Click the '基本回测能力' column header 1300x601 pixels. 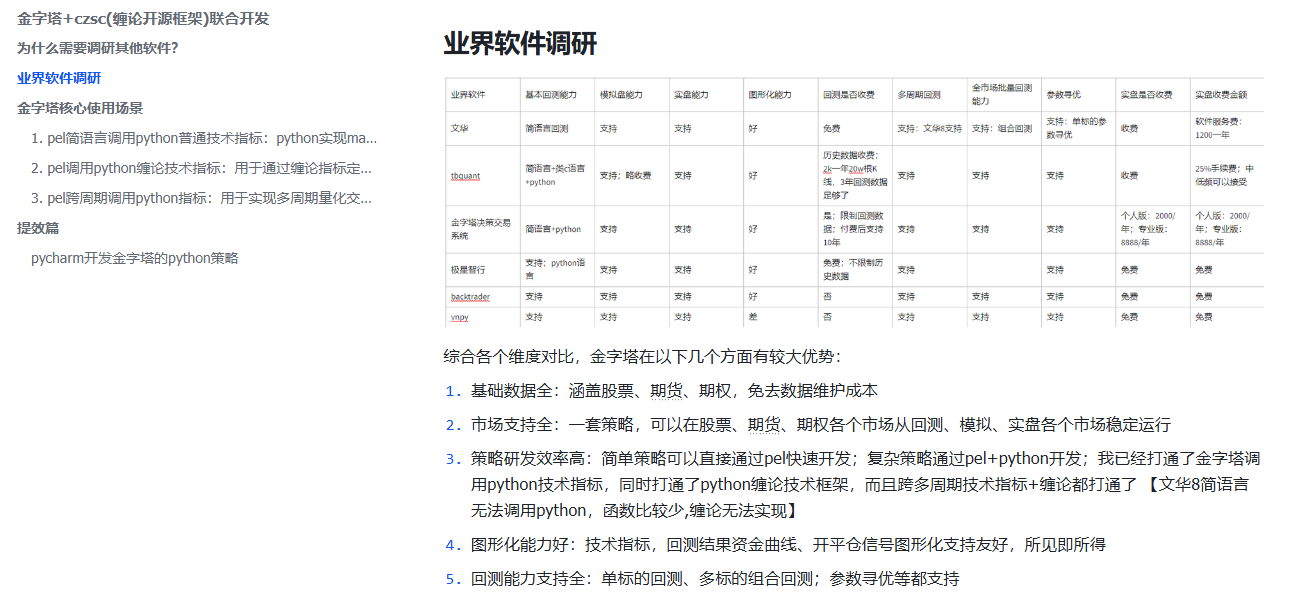coord(557,94)
